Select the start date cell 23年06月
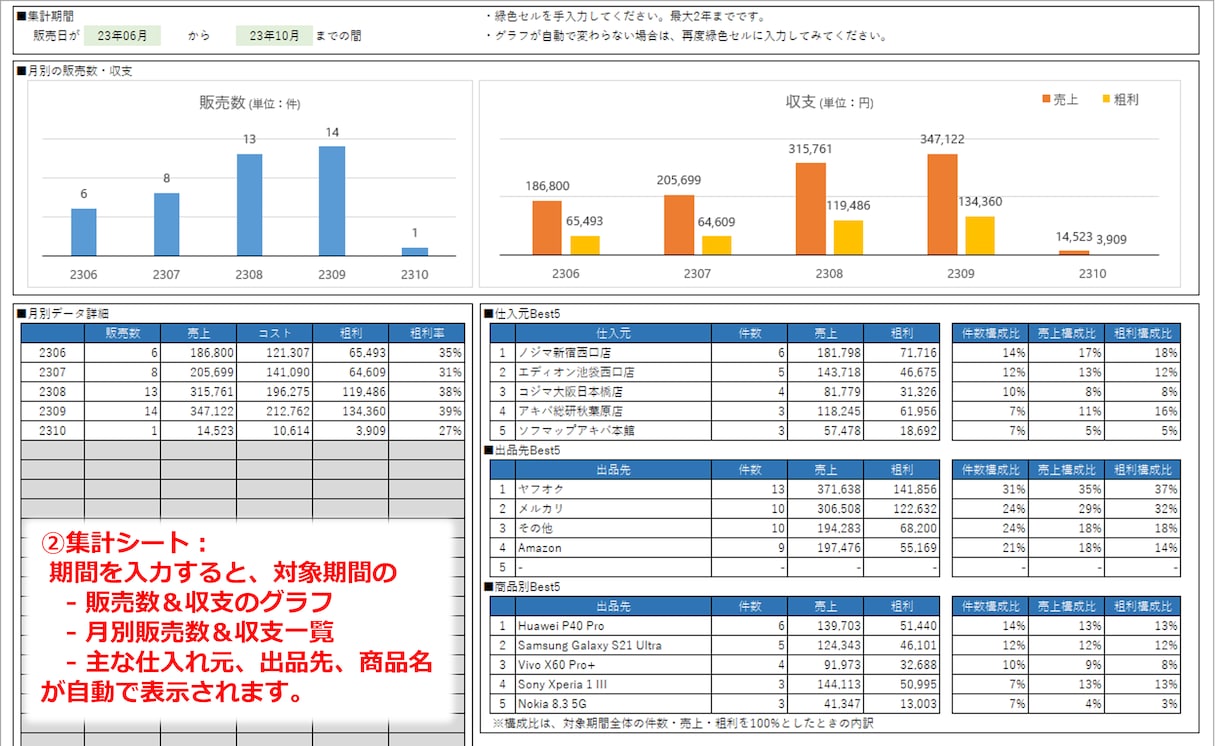The width and height of the screenshot is (1220, 746). 122,35
